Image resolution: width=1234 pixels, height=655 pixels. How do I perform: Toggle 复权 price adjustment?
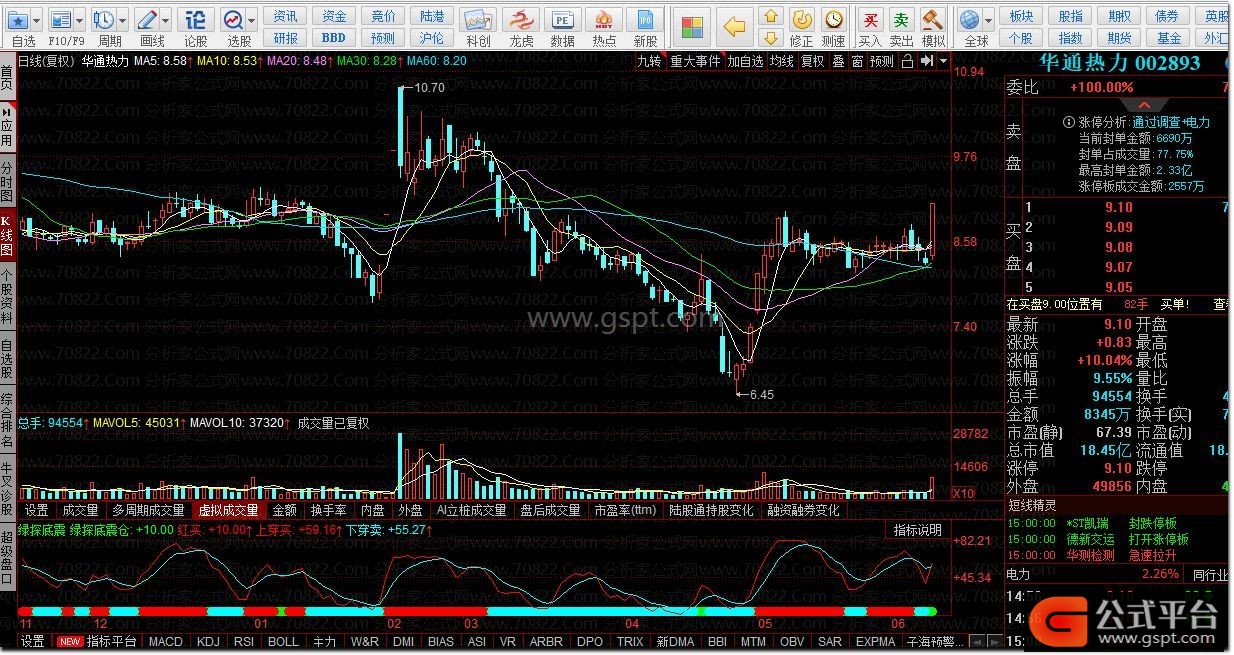pos(813,61)
